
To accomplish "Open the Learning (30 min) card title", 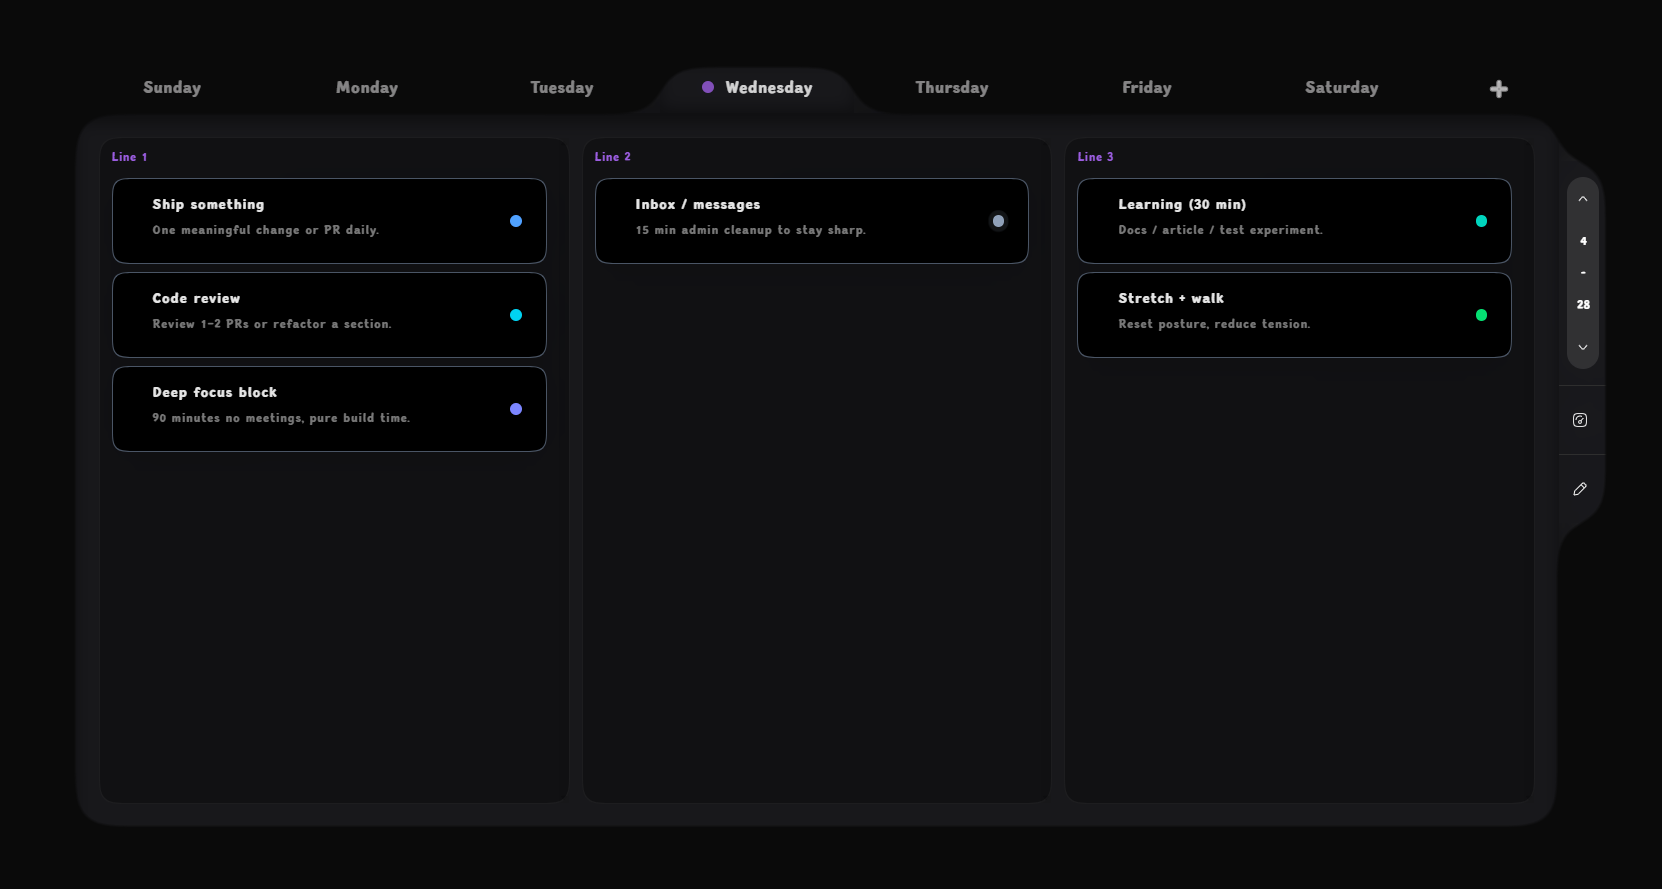I will [x=1182, y=204].
